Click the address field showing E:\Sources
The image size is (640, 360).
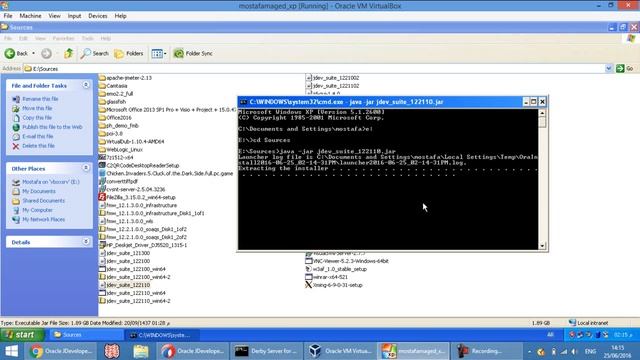314,69
